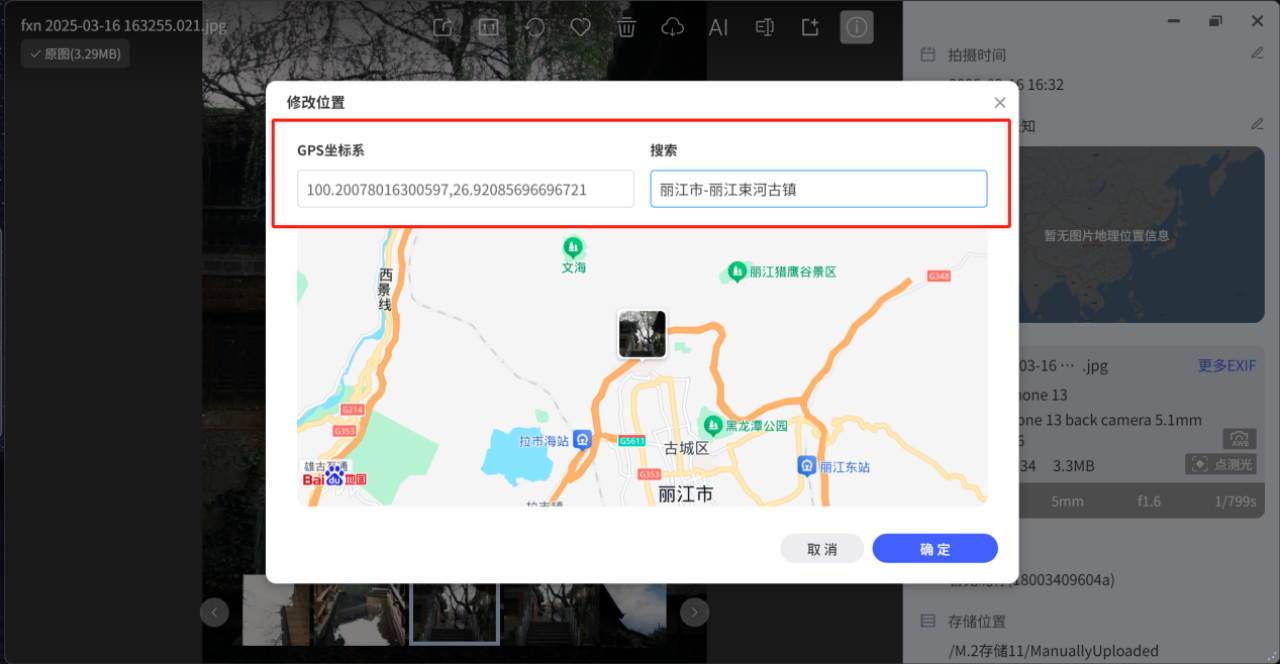Confirm the location with 确定
Image resolution: width=1280 pixels, height=664 pixels.
[x=935, y=548]
